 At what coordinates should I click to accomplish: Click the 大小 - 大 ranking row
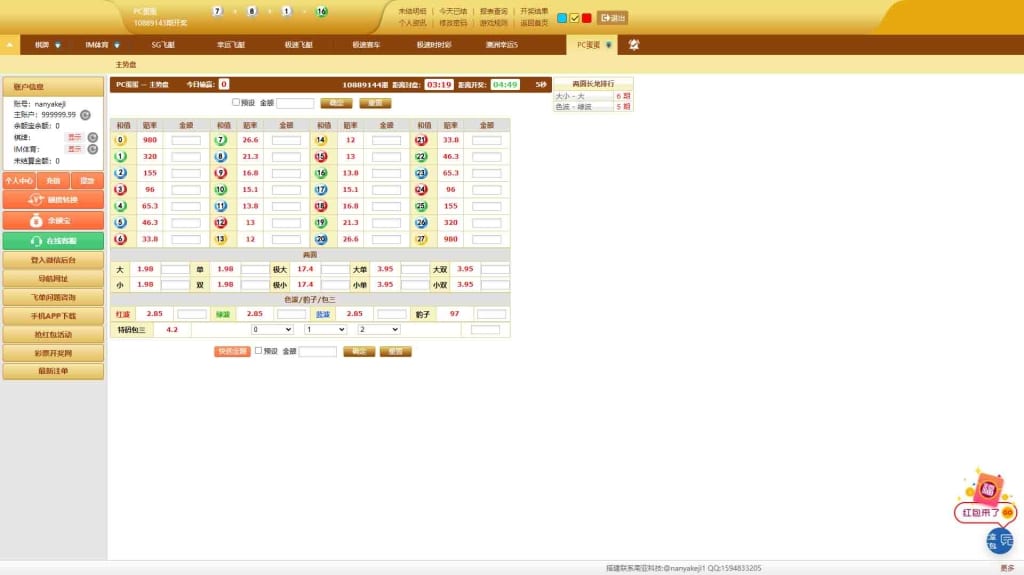pyautogui.click(x=592, y=96)
